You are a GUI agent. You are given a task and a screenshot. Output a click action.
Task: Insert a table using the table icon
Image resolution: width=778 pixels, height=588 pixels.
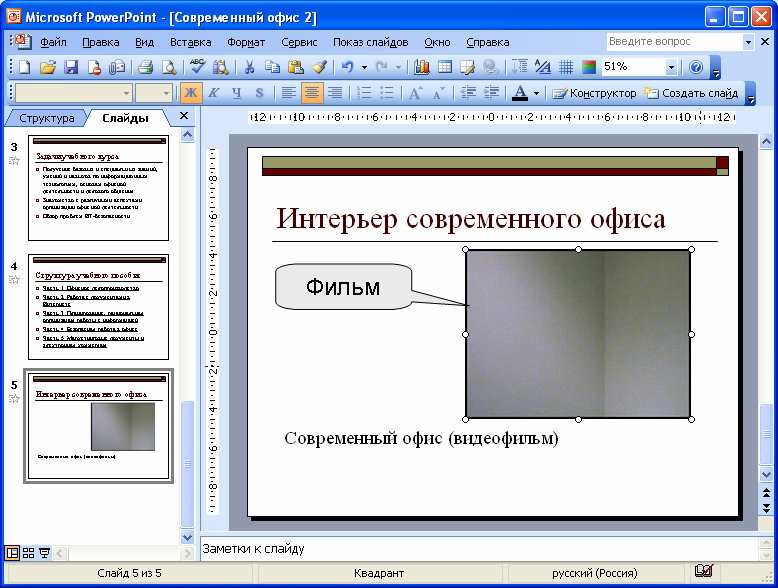(445, 67)
